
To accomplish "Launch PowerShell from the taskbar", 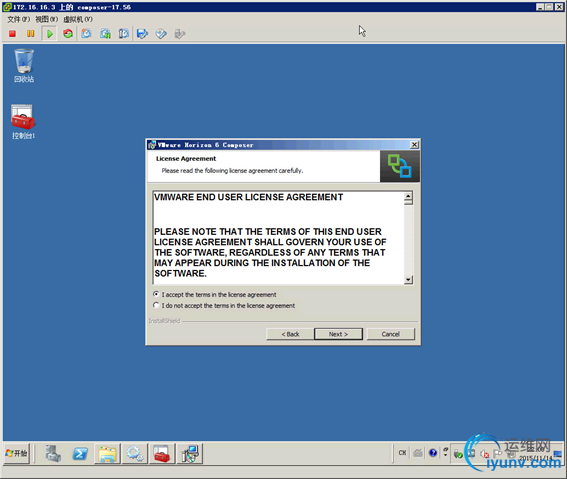I will point(80,453).
